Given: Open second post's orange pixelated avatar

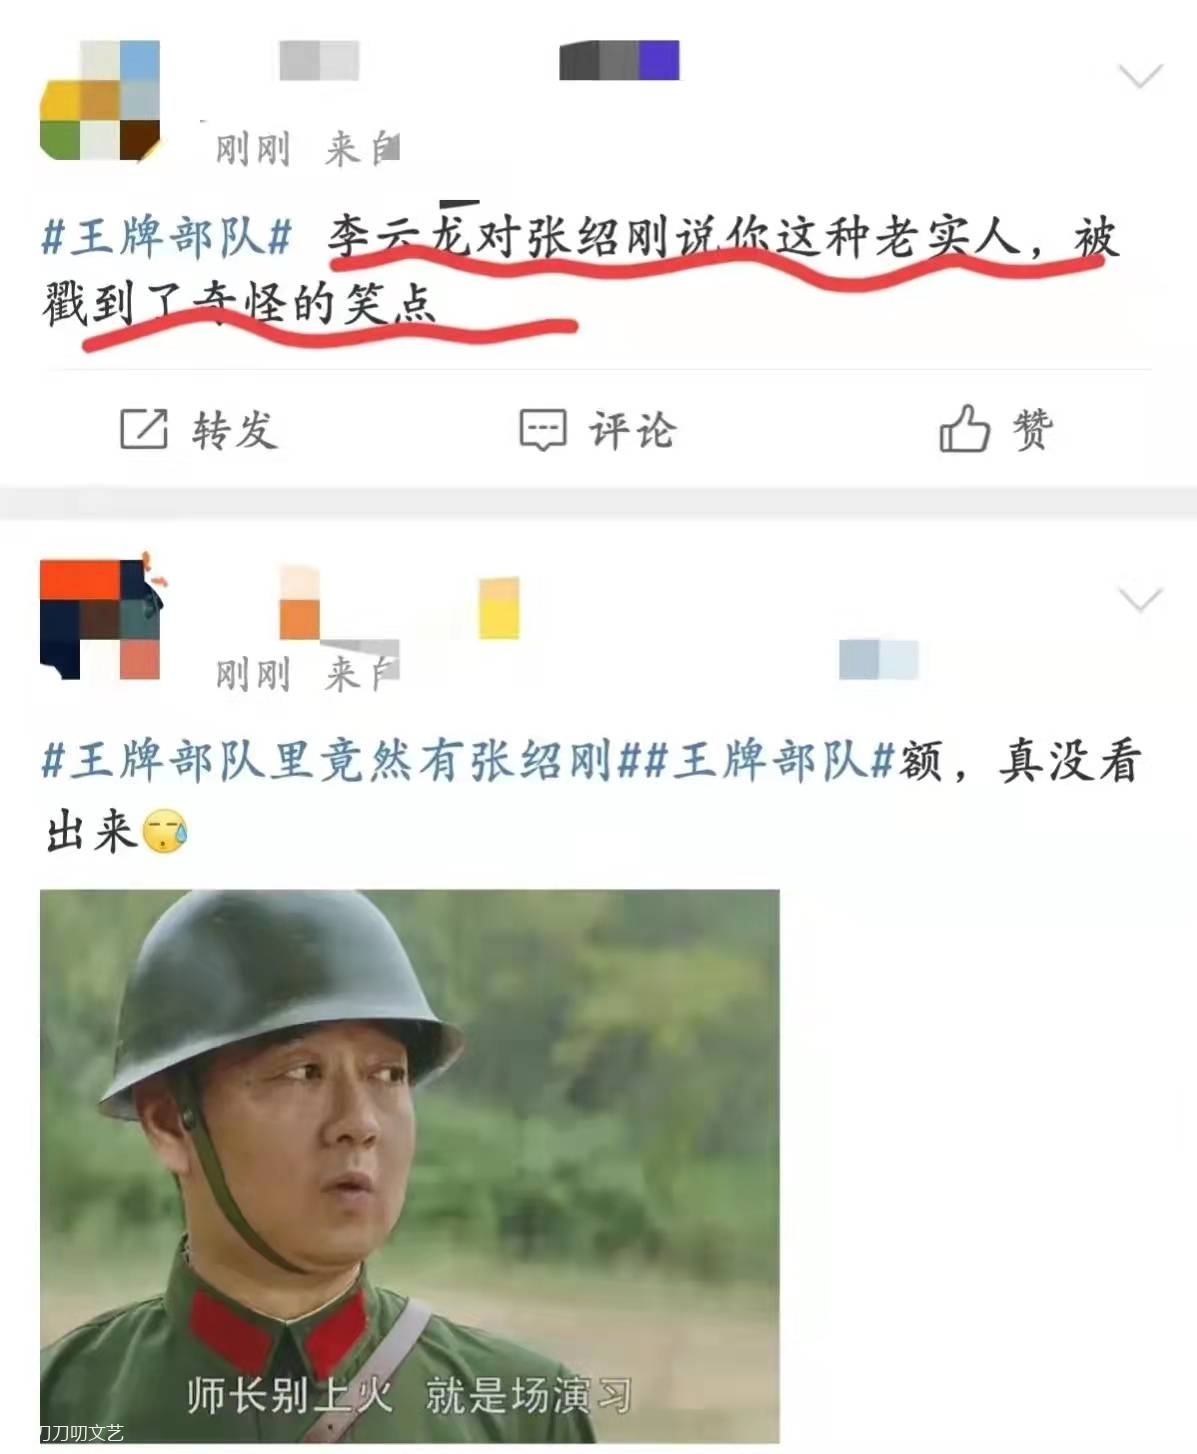Looking at the screenshot, I should [100, 619].
